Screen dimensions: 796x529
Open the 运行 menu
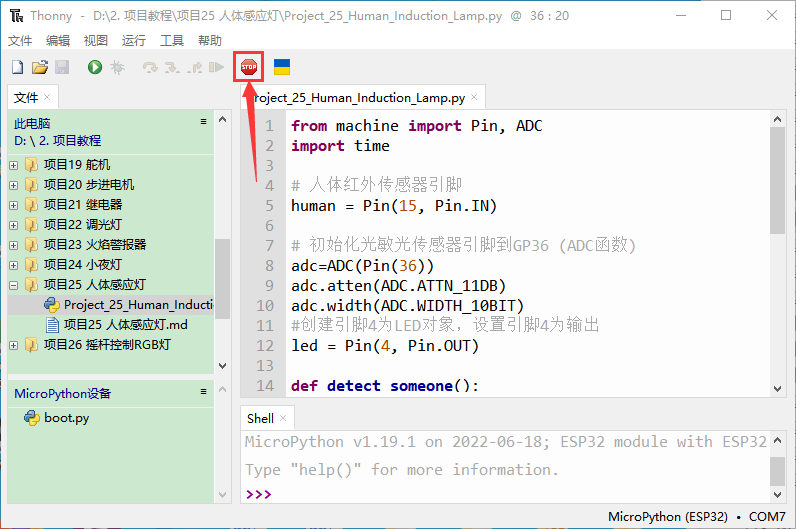[x=133, y=41]
